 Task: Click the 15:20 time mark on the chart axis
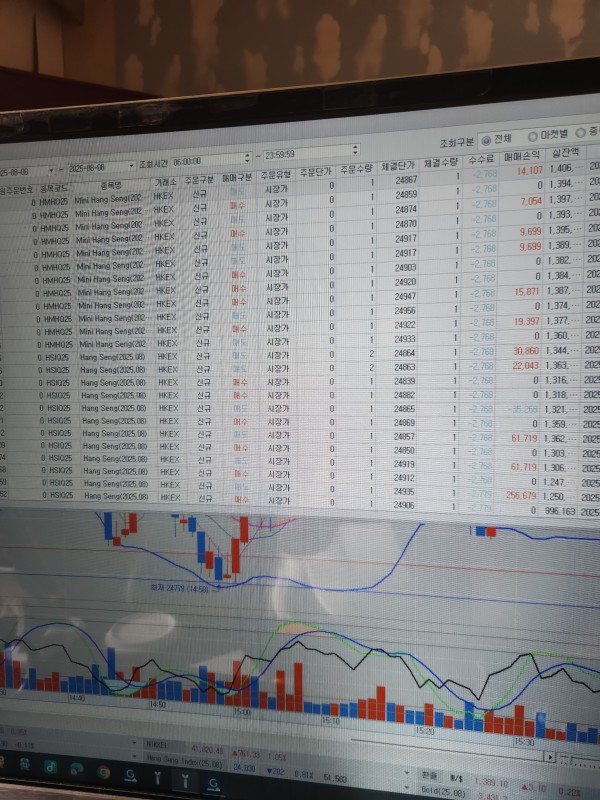pos(424,731)
